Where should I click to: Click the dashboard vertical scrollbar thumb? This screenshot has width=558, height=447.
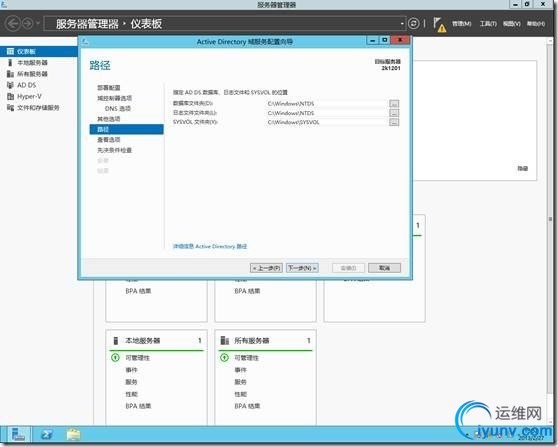550,219
